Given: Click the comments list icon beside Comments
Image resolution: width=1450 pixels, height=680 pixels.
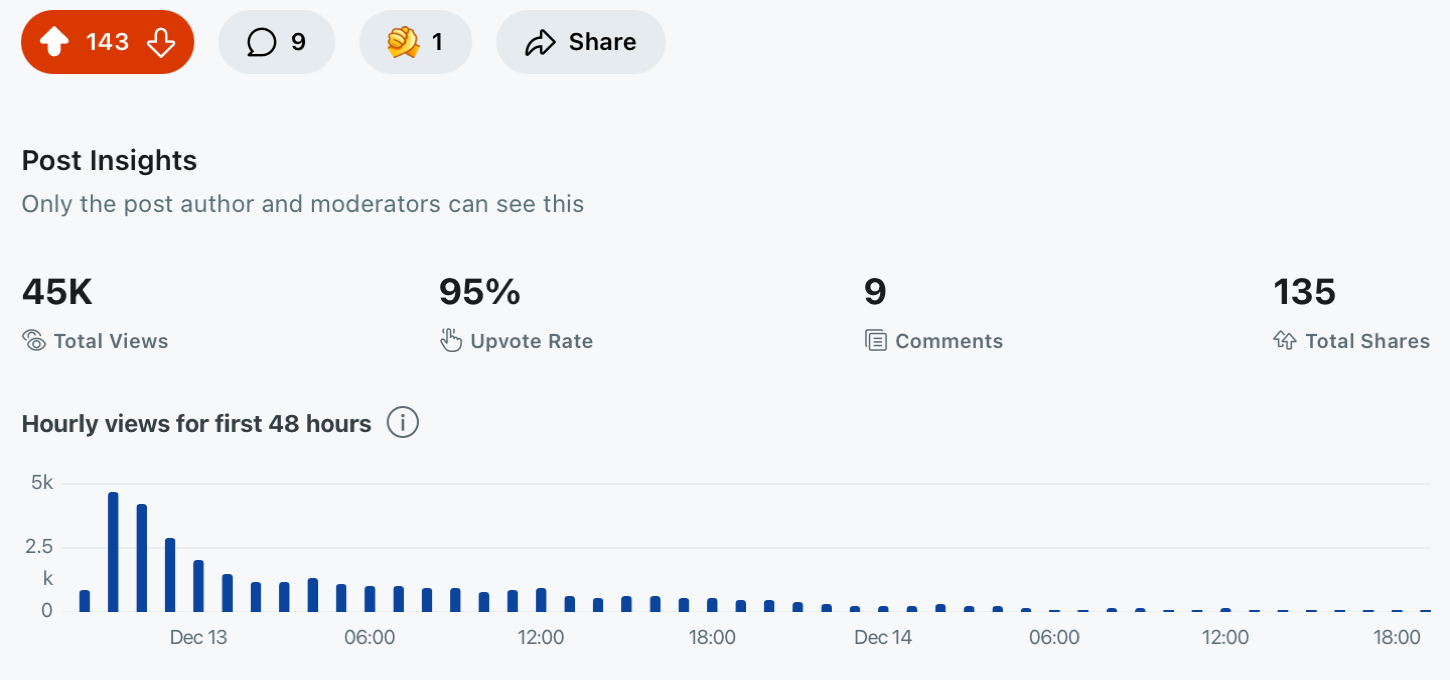Looking at the screenshot, I should pos(876,341).
